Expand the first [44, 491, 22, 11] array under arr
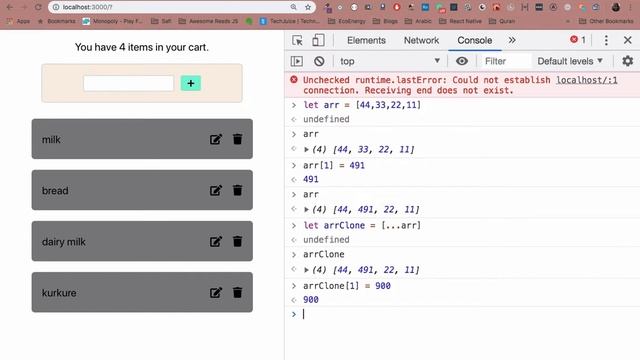Screen dimensions: 640x360 (x=306, y=209)
